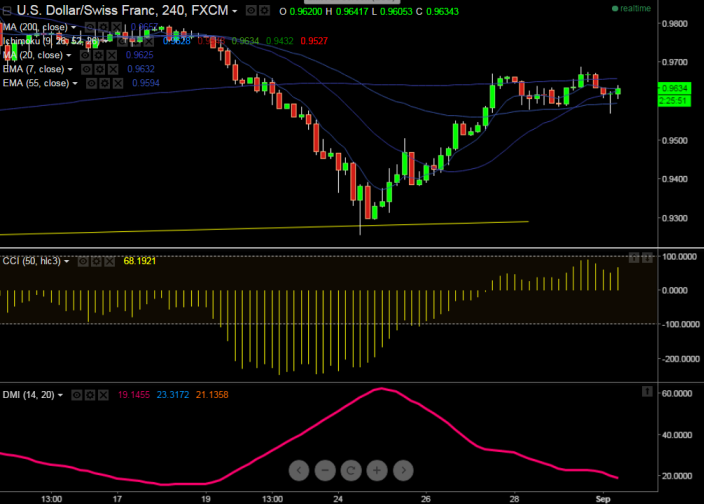Move the CCI pane up with the arrow icon

634,258
